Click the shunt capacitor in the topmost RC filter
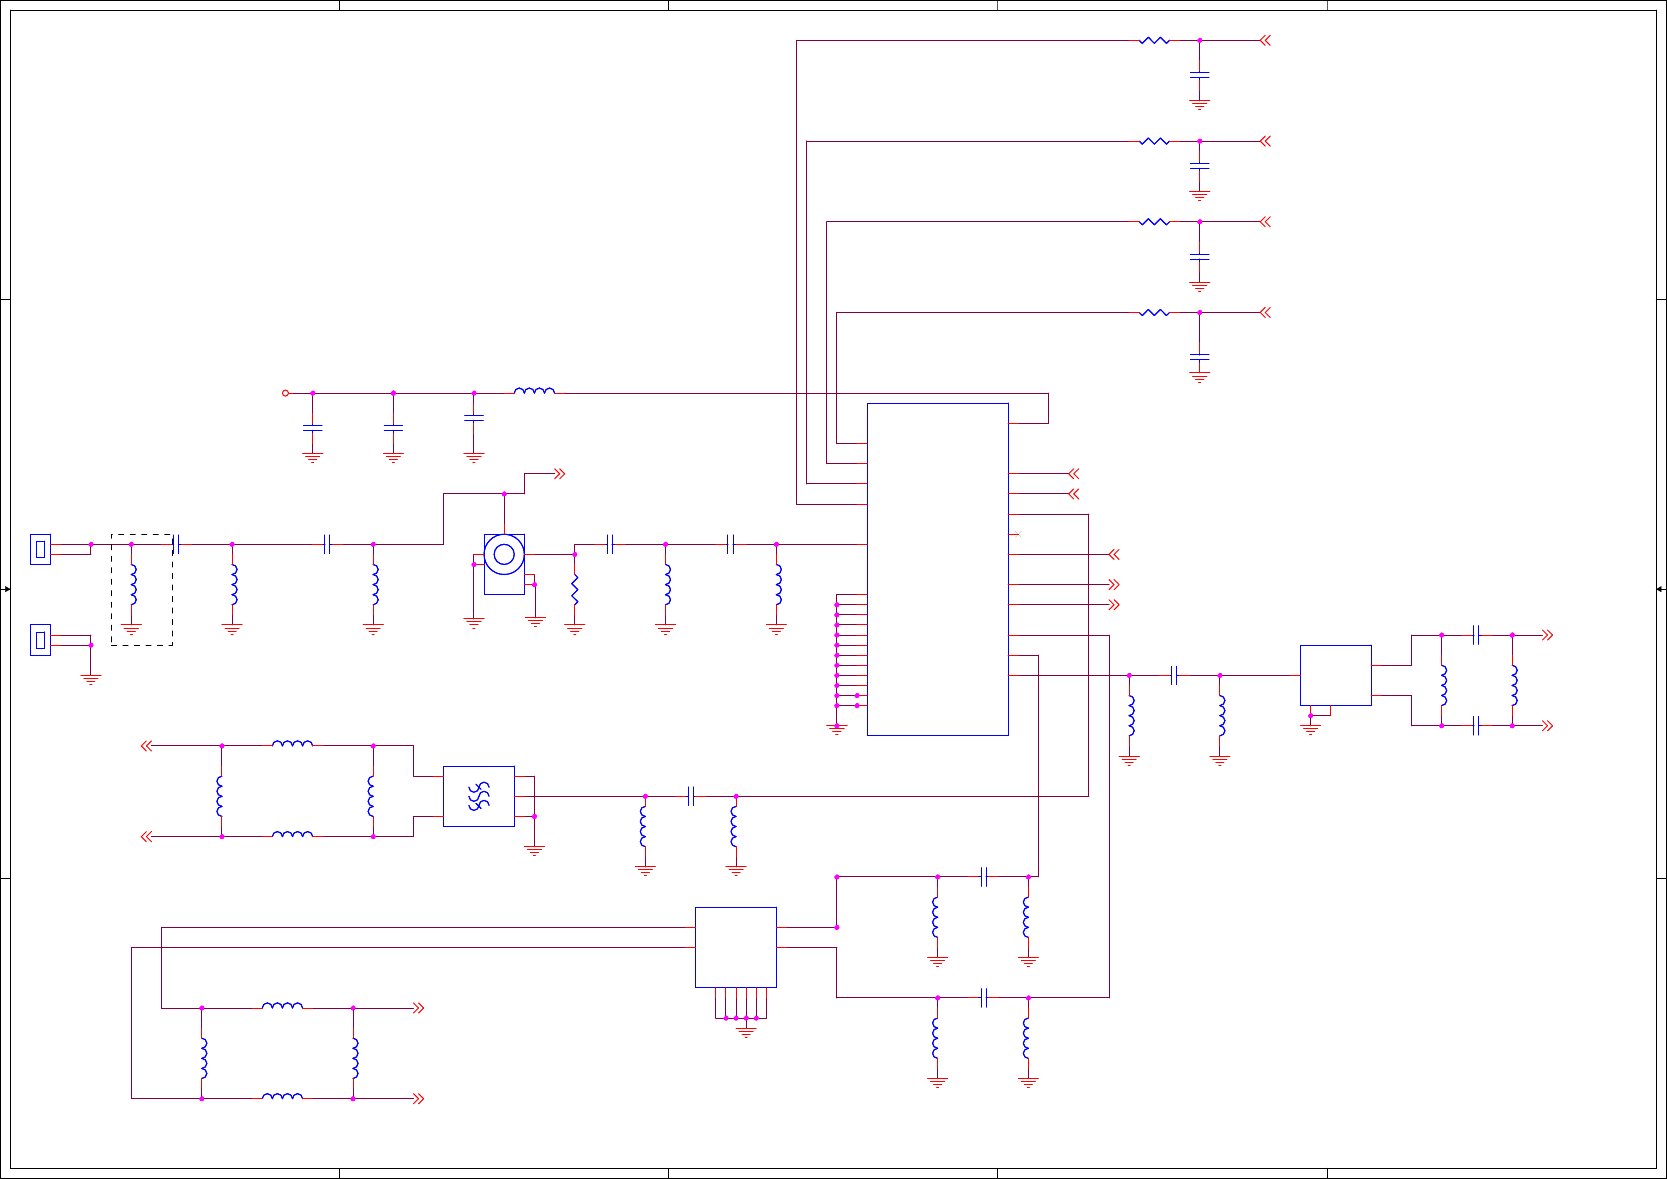Image resolution: width=1667 pixels, height=1179 pixels. pos(1200,75)
